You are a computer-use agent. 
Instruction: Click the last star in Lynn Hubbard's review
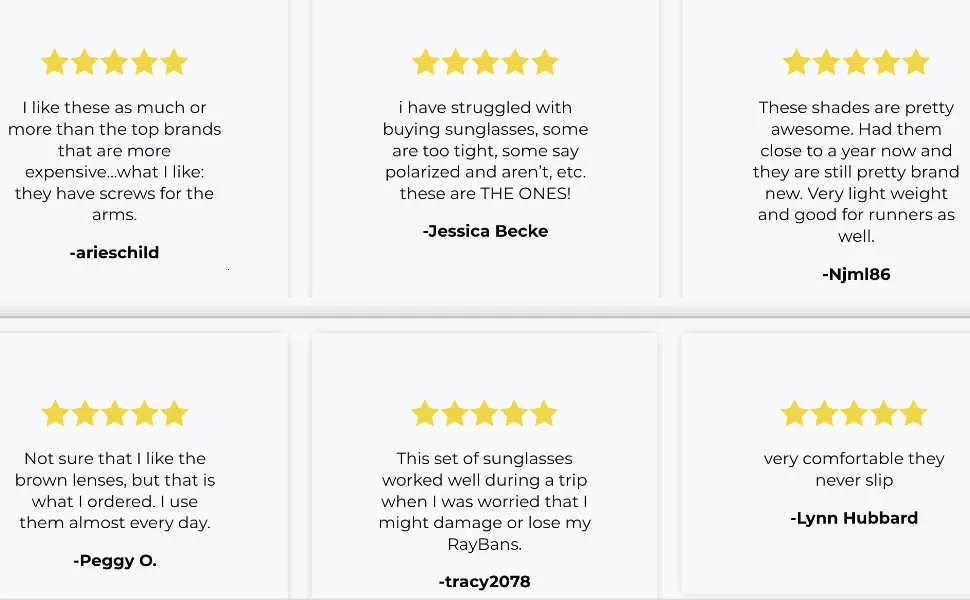click(x=914, y=414)
